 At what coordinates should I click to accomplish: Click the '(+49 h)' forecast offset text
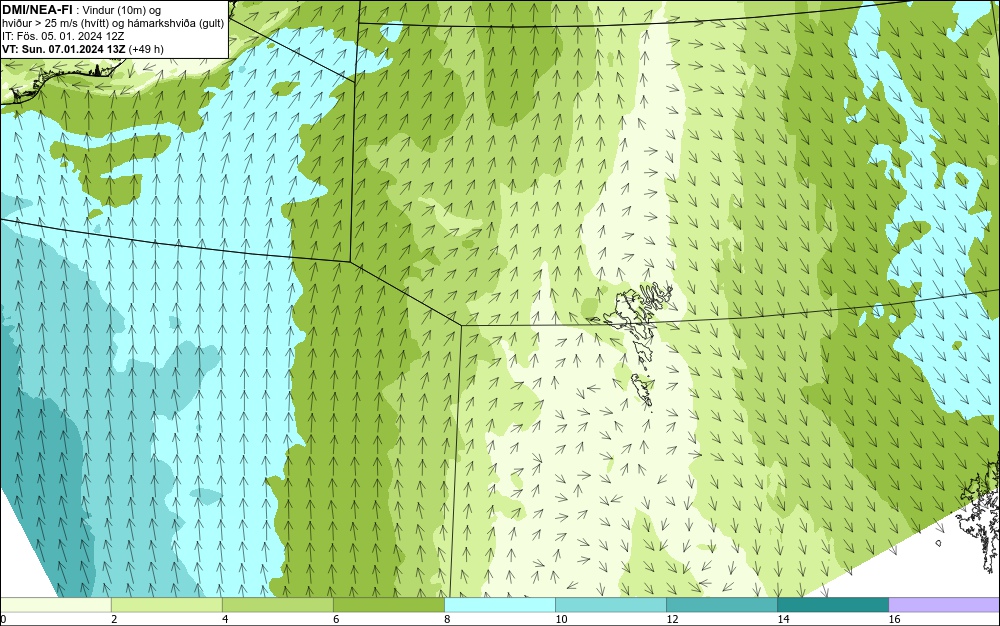click(146, 49)
